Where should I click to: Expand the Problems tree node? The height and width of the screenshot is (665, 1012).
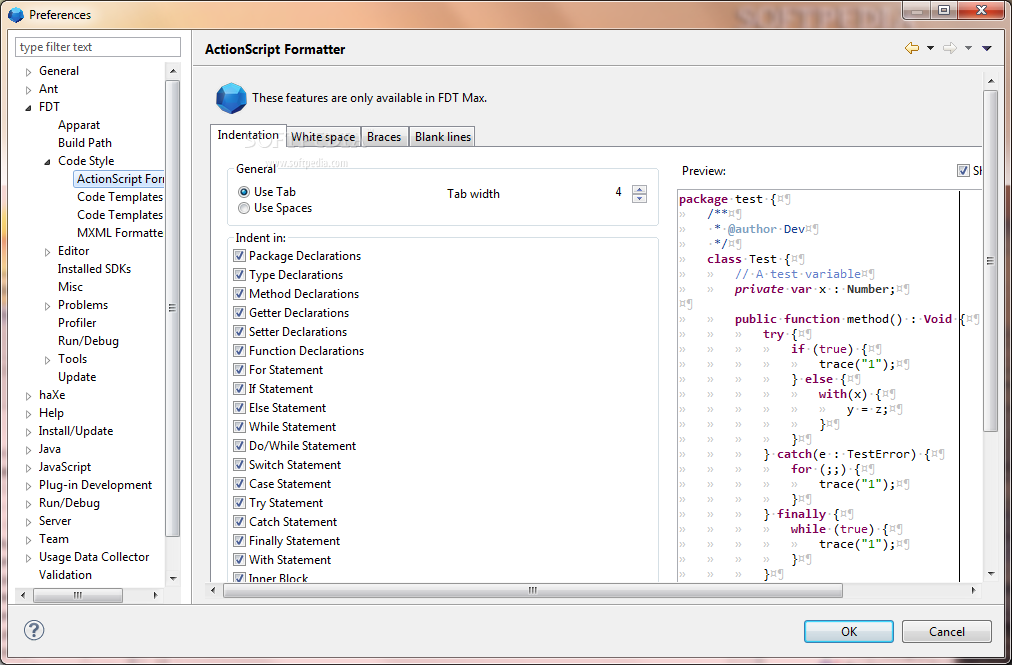[x=47, y=305]
